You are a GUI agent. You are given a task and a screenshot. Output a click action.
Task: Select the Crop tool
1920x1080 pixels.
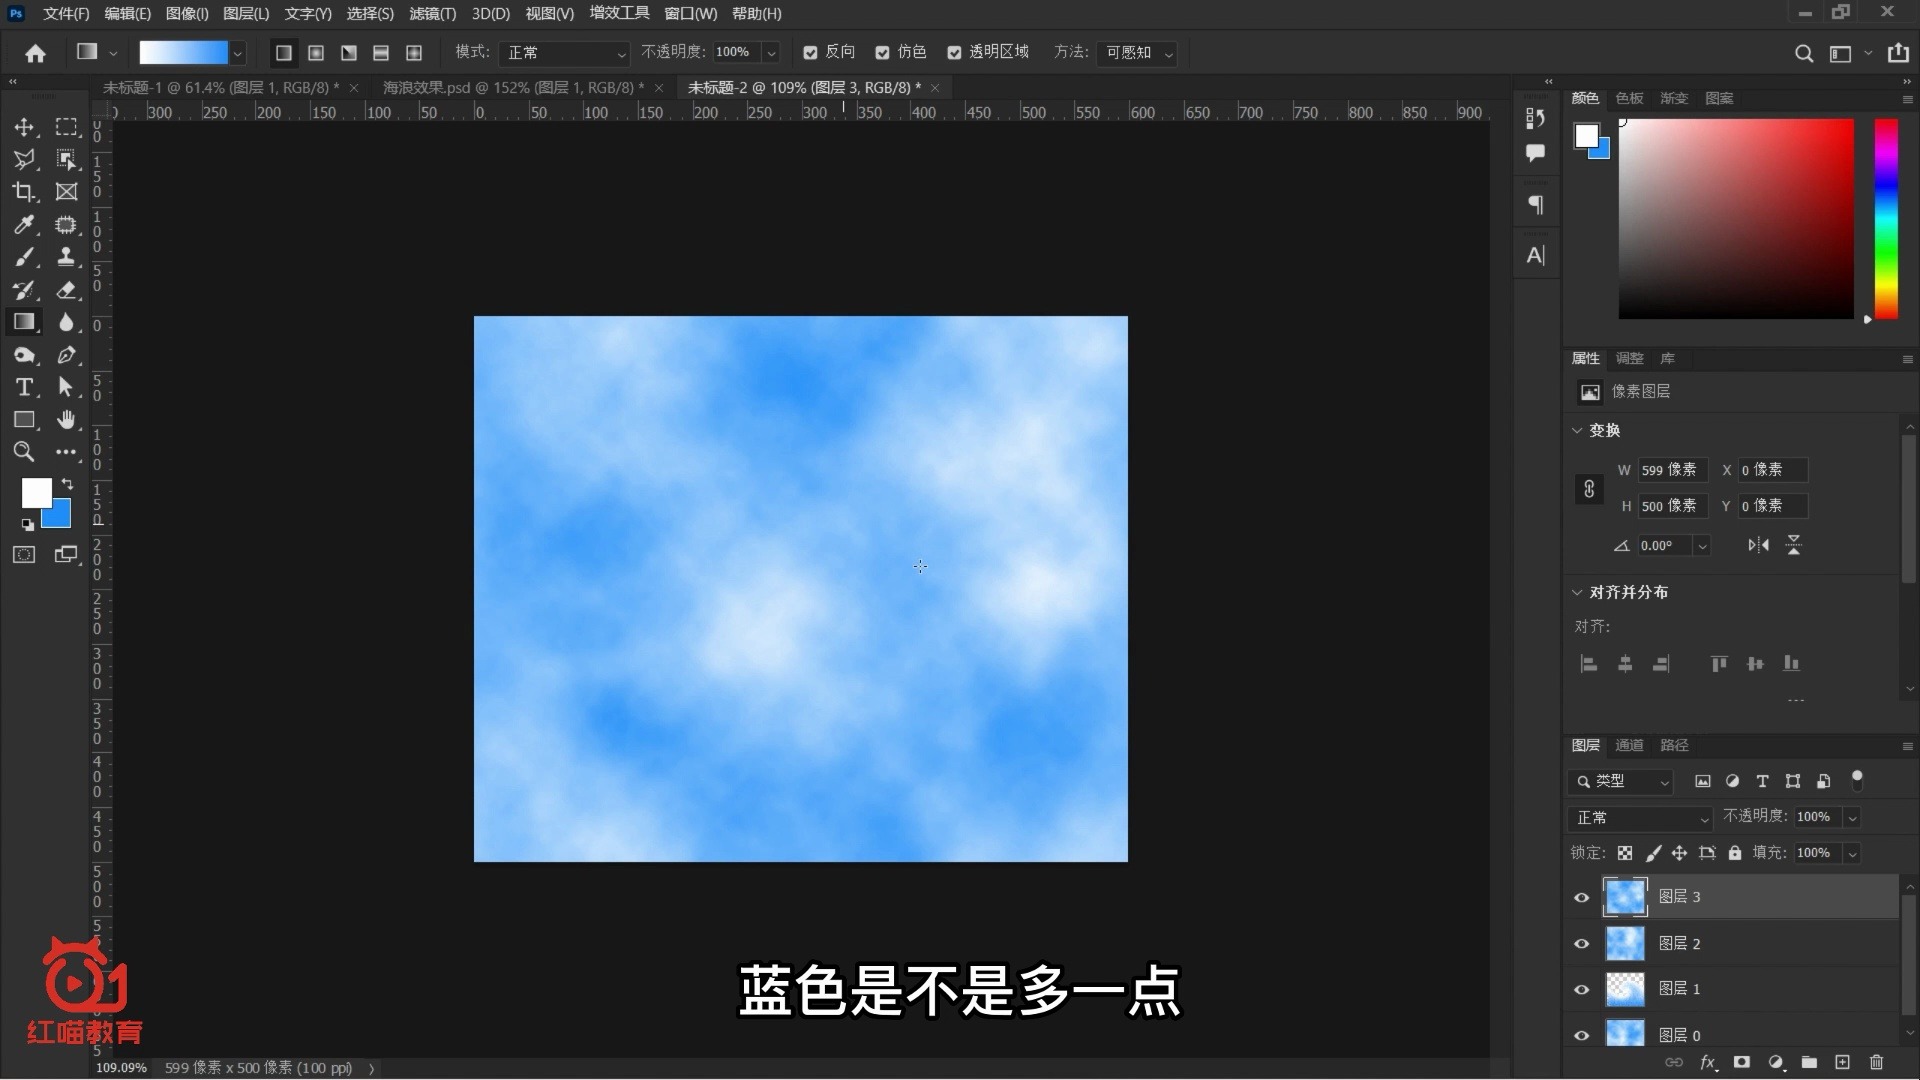tap(24, 192)
